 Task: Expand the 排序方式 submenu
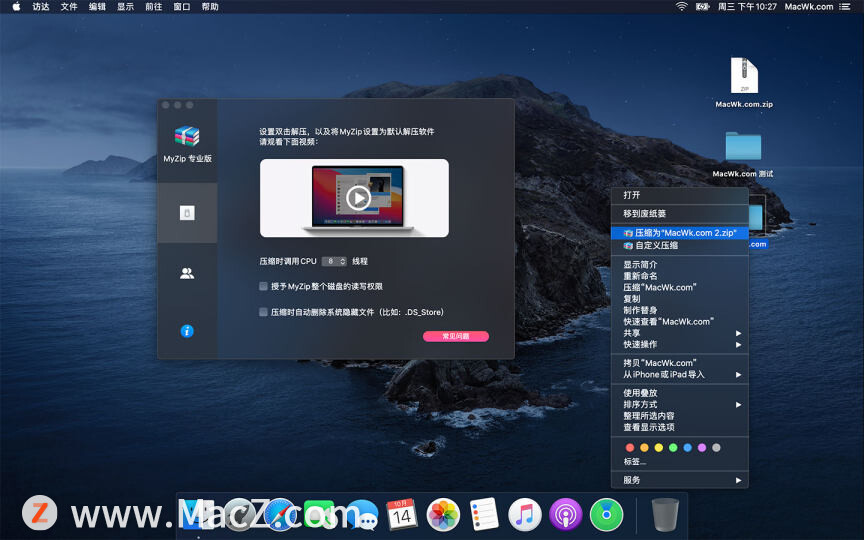pyautogui.click(x=679, y=404)
